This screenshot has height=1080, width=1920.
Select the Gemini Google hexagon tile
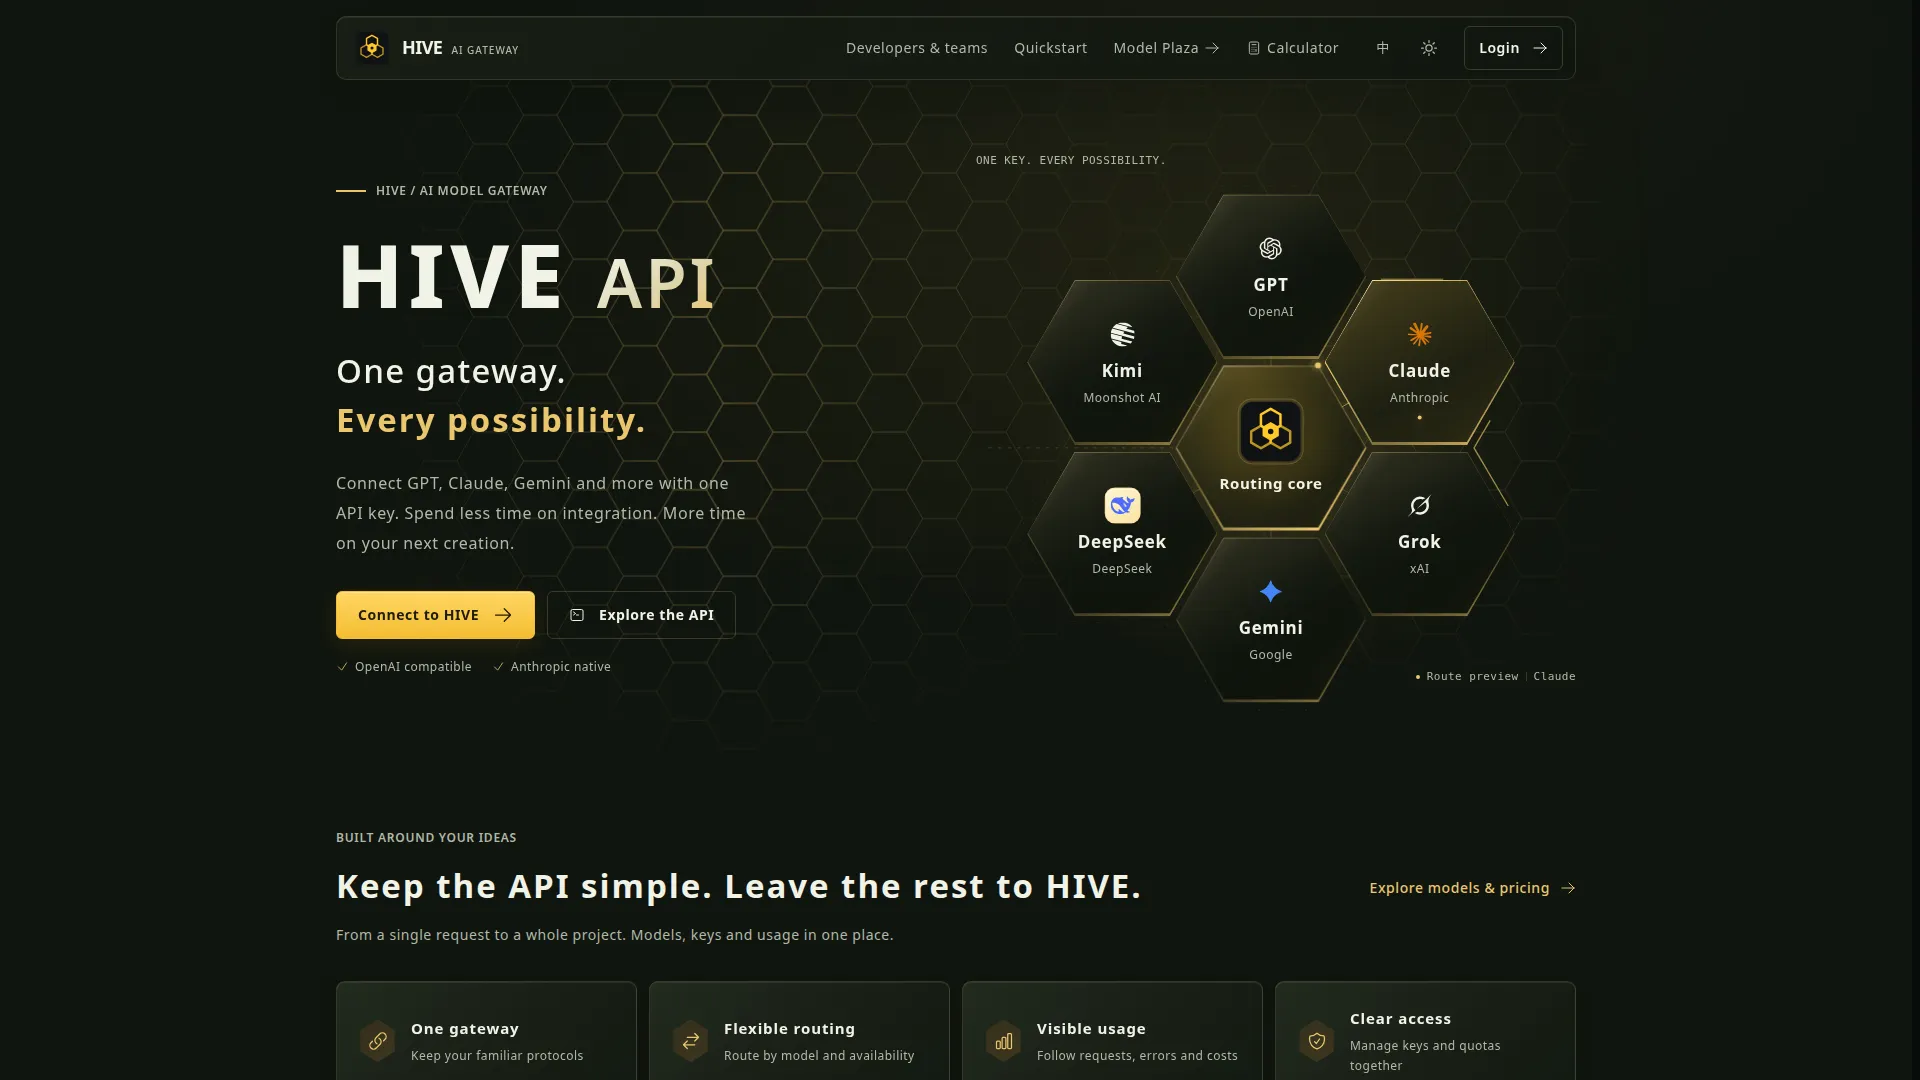coord(1270,620)
